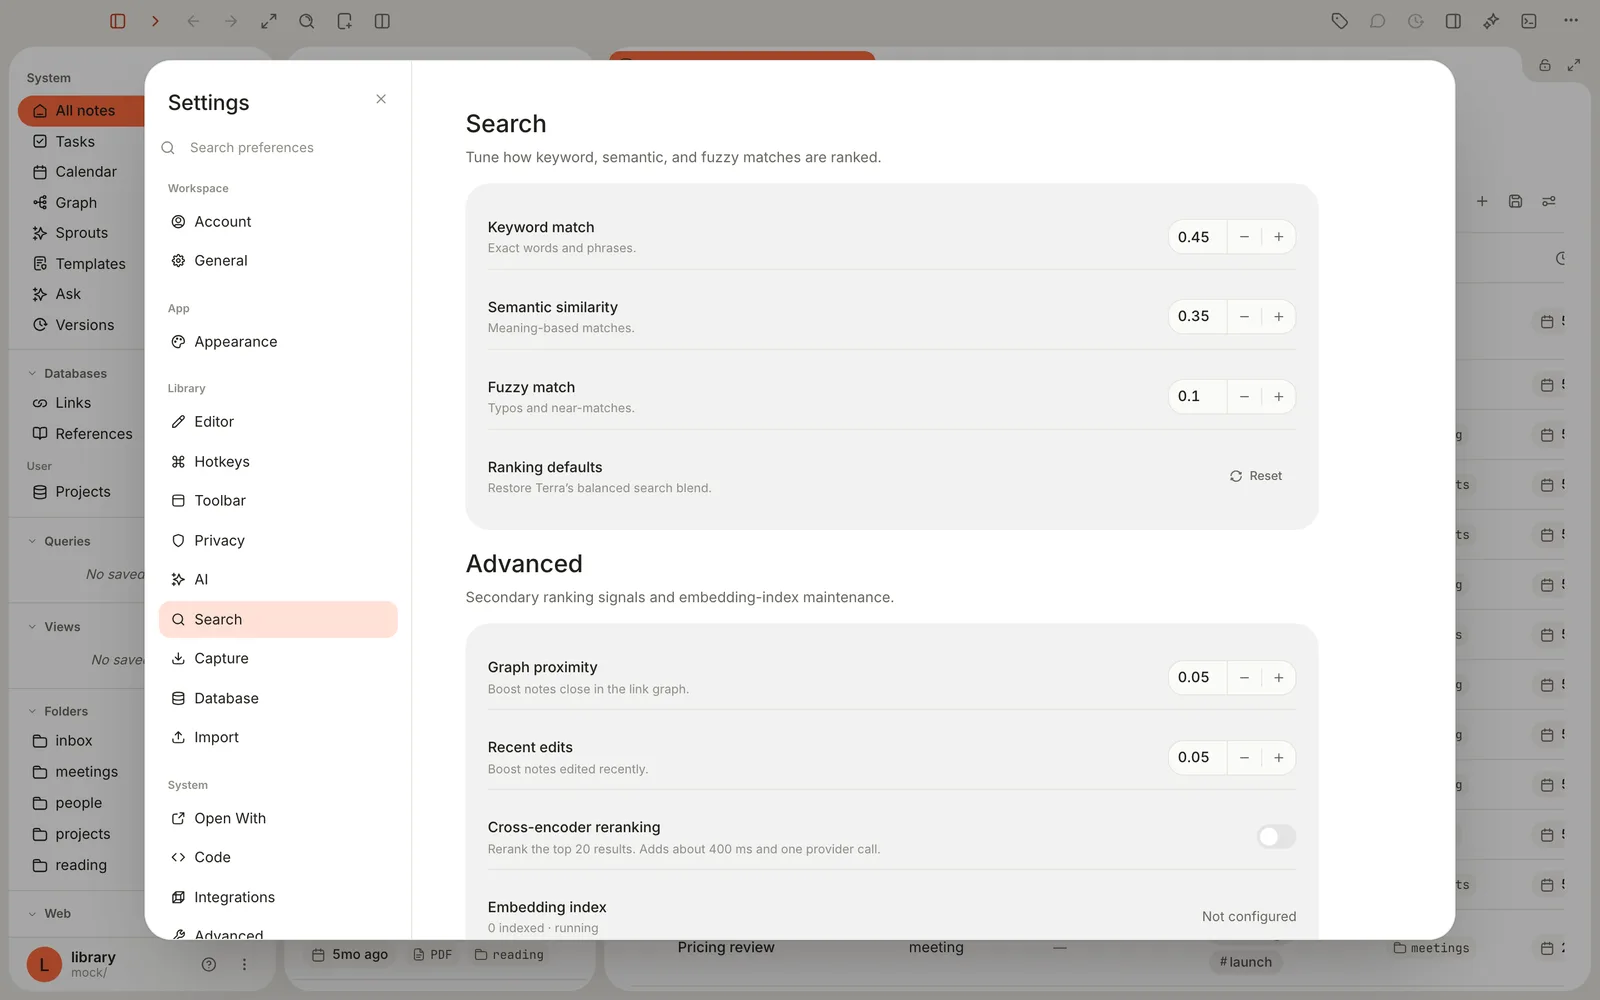Open the more options ellipsis menu

coord(1571,21)
